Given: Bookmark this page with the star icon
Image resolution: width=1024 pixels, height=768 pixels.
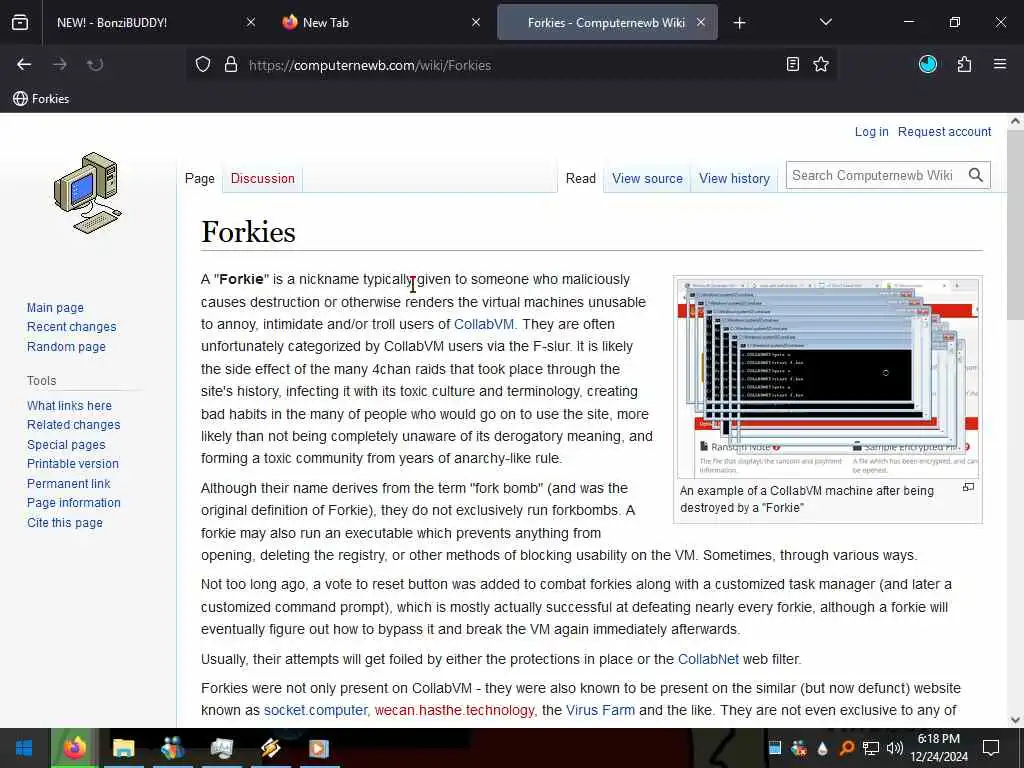Looking at the screenshot, I should click(x=821, y=64).
